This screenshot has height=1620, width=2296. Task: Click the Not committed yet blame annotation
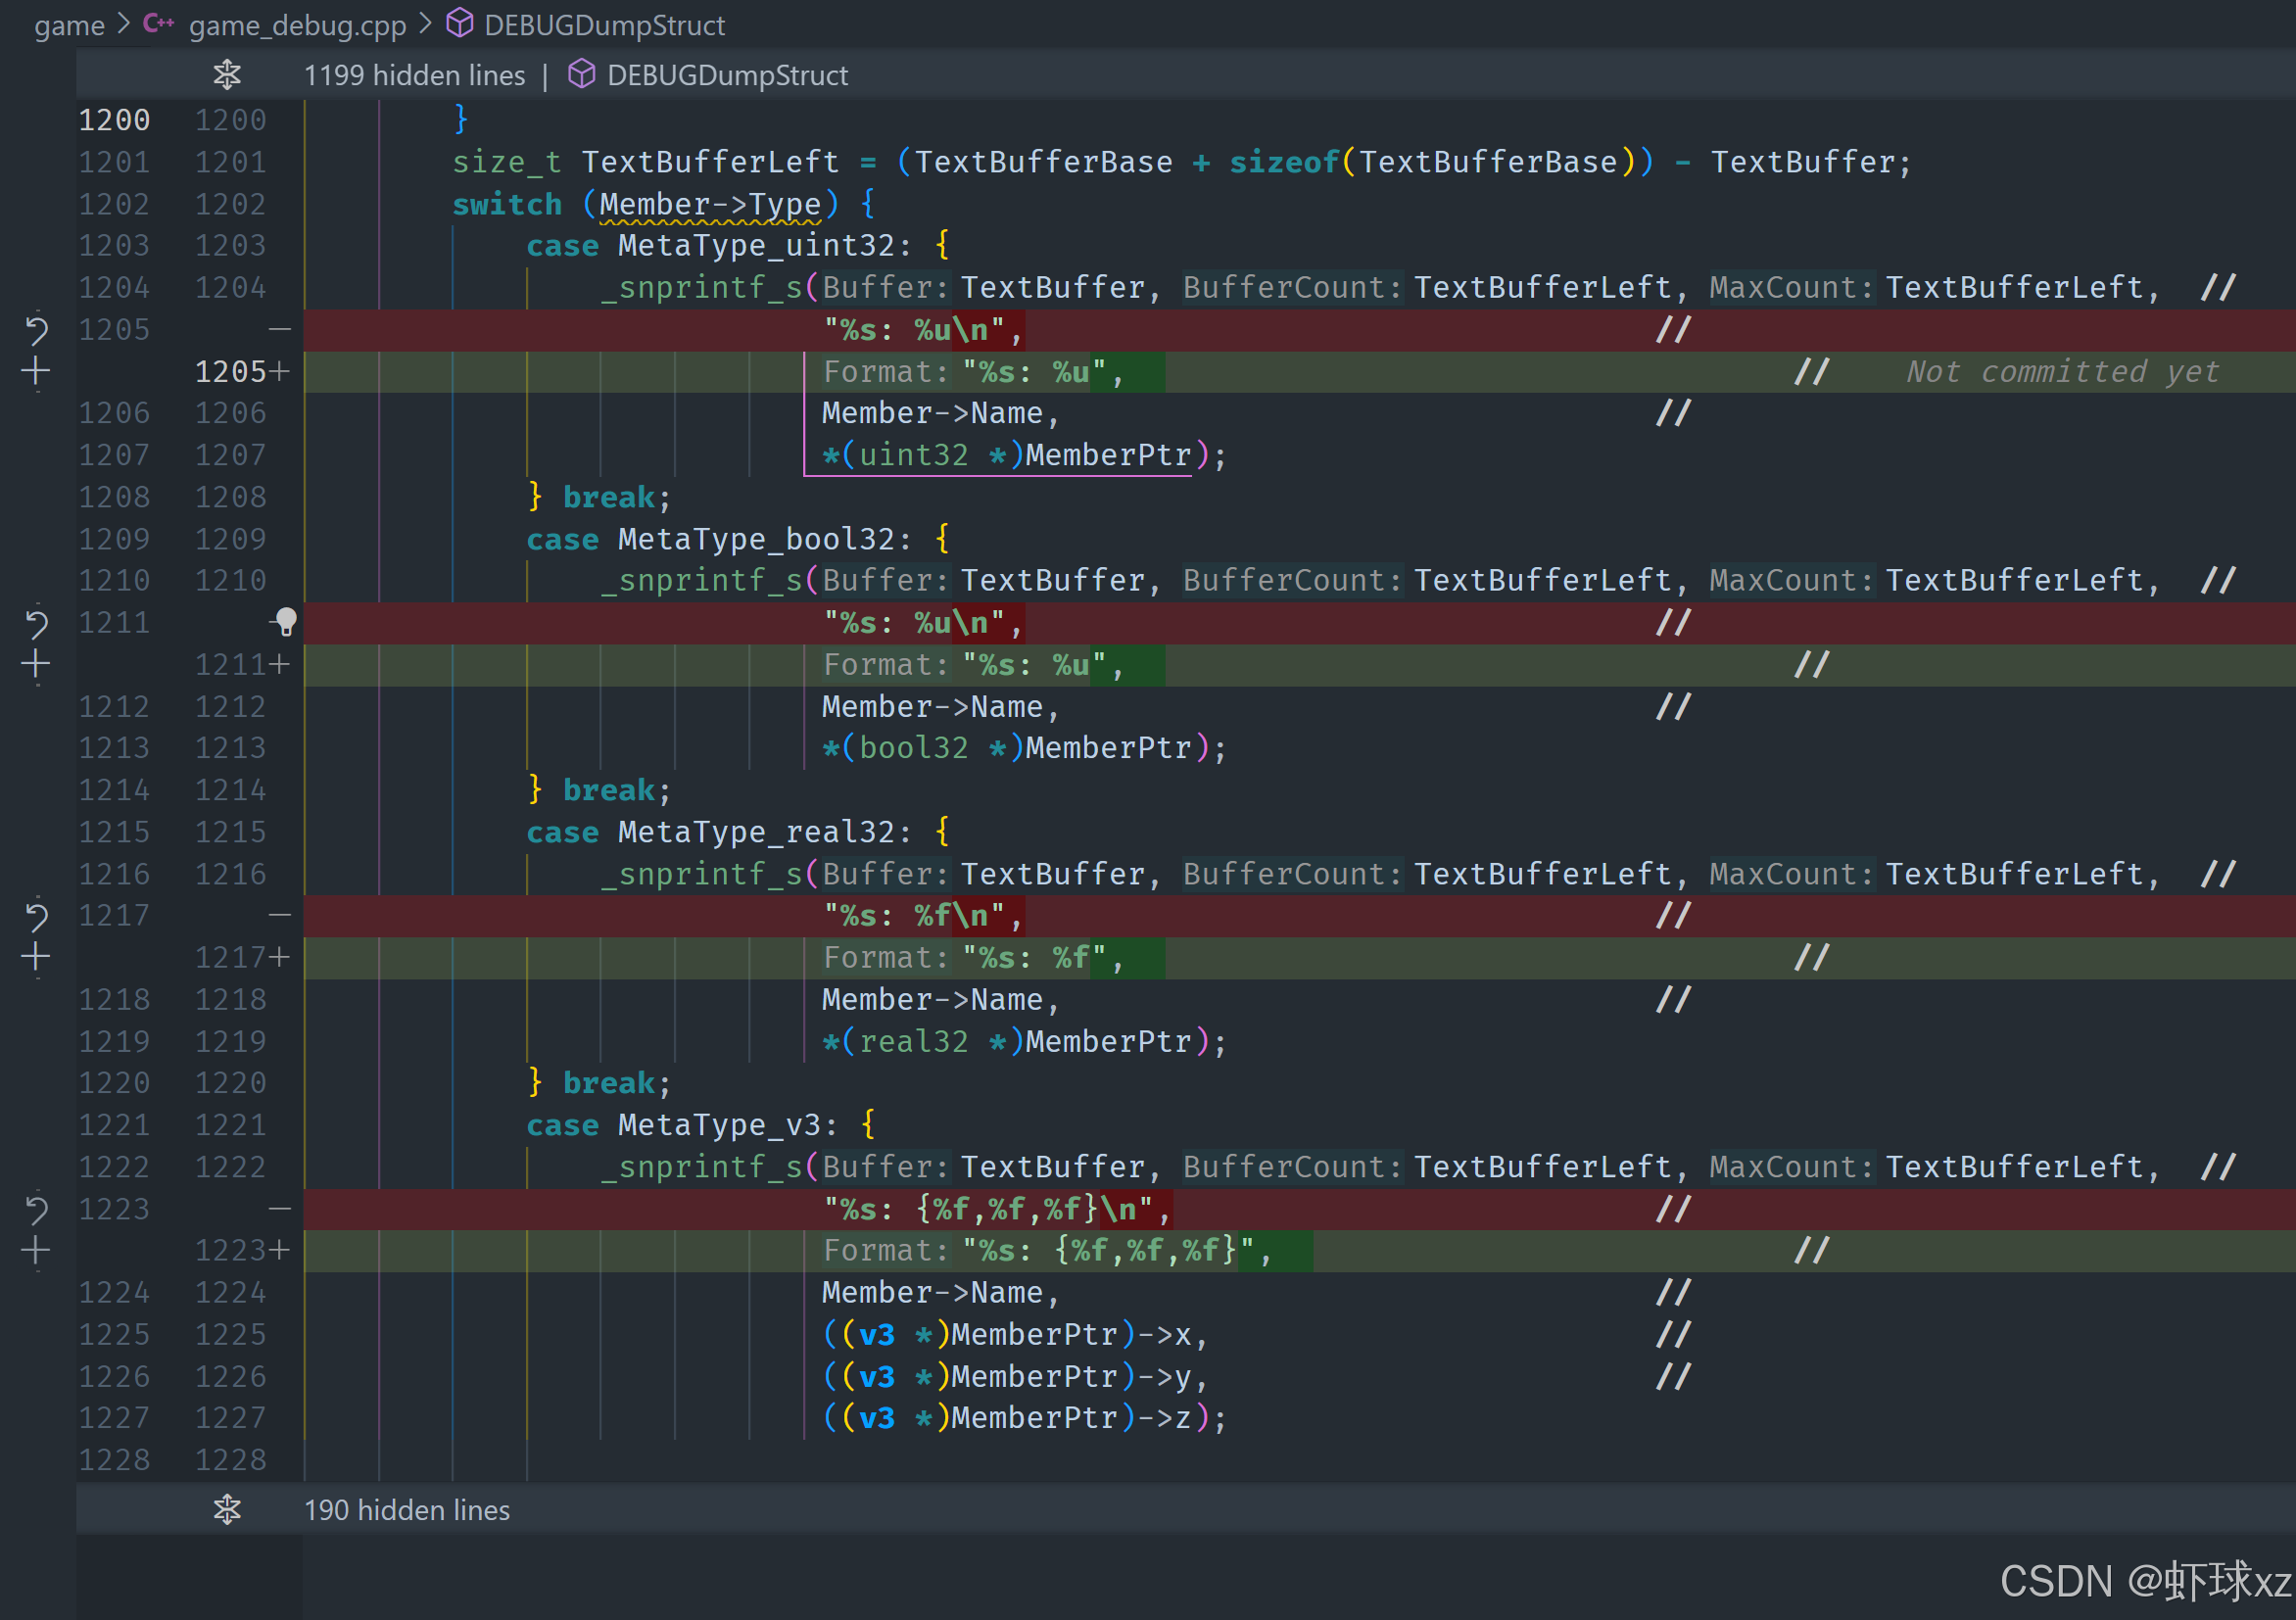(2062, 372)
